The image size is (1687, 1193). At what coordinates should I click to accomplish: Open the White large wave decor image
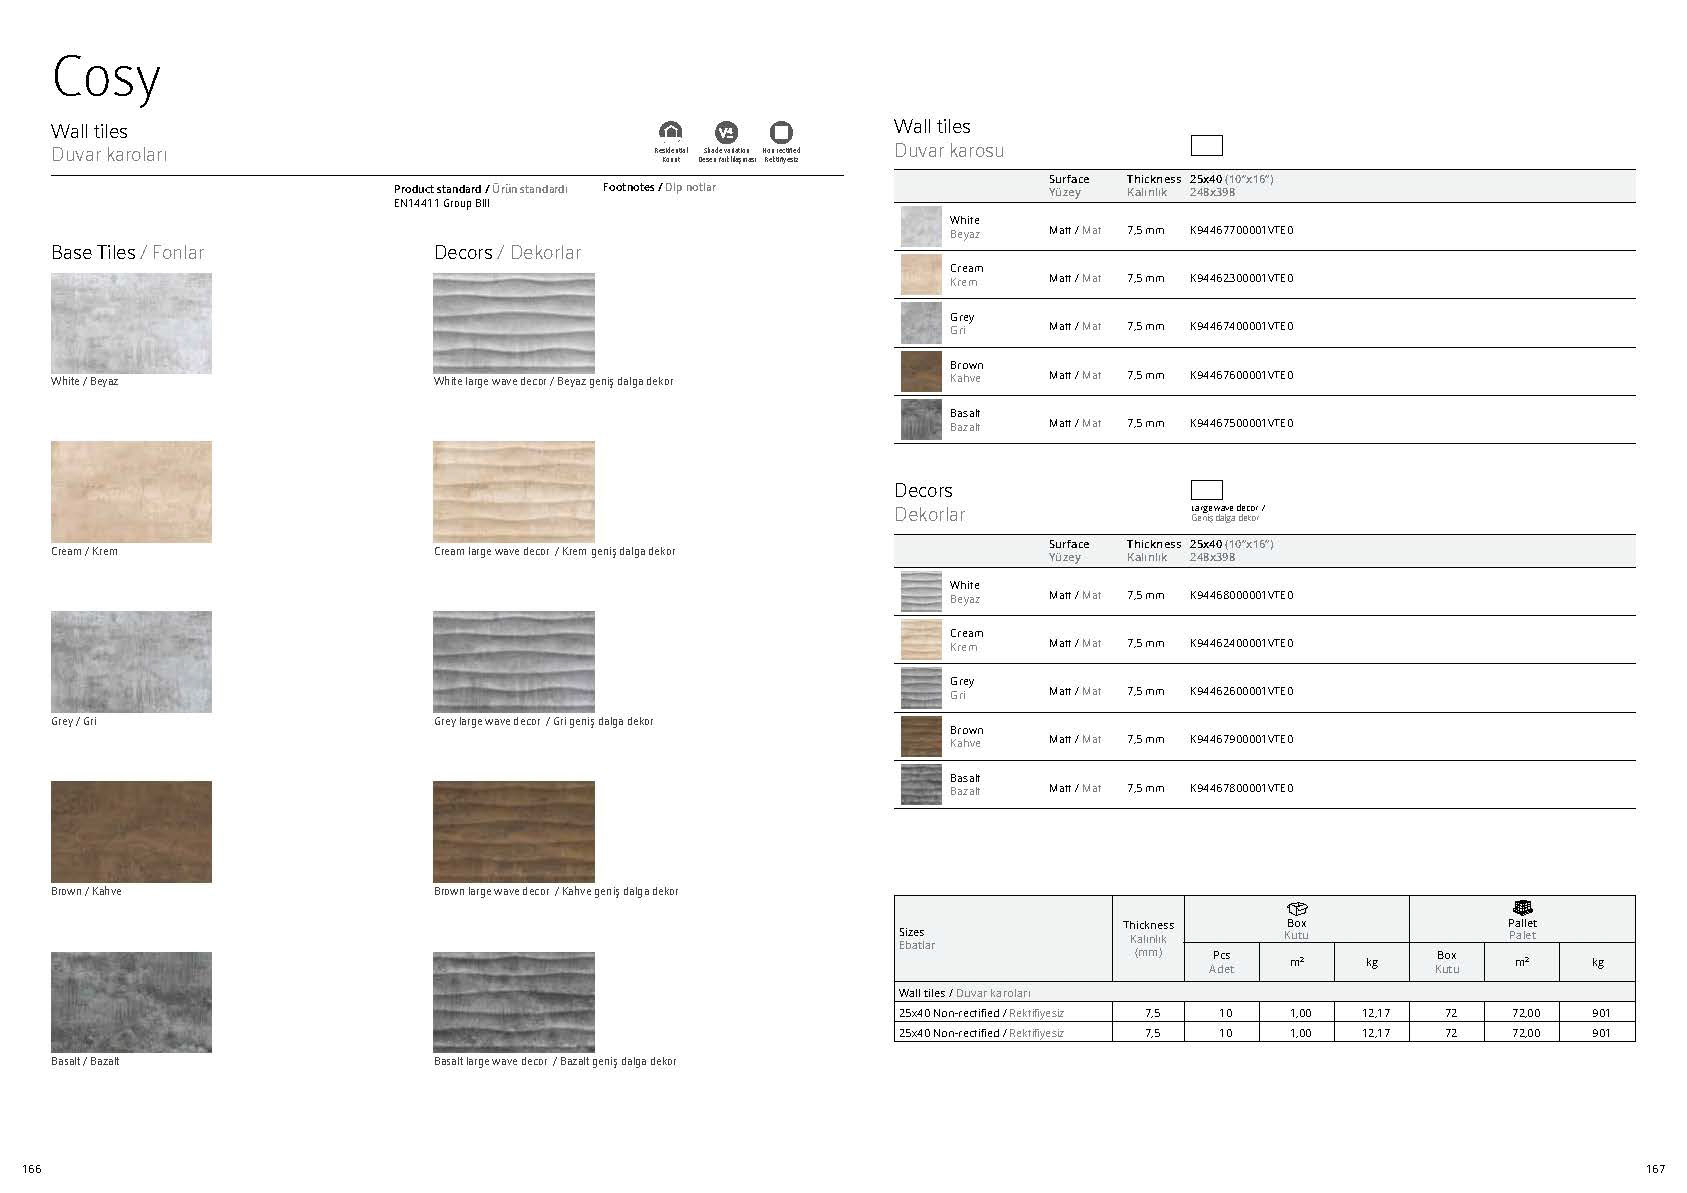click(514, 323)
